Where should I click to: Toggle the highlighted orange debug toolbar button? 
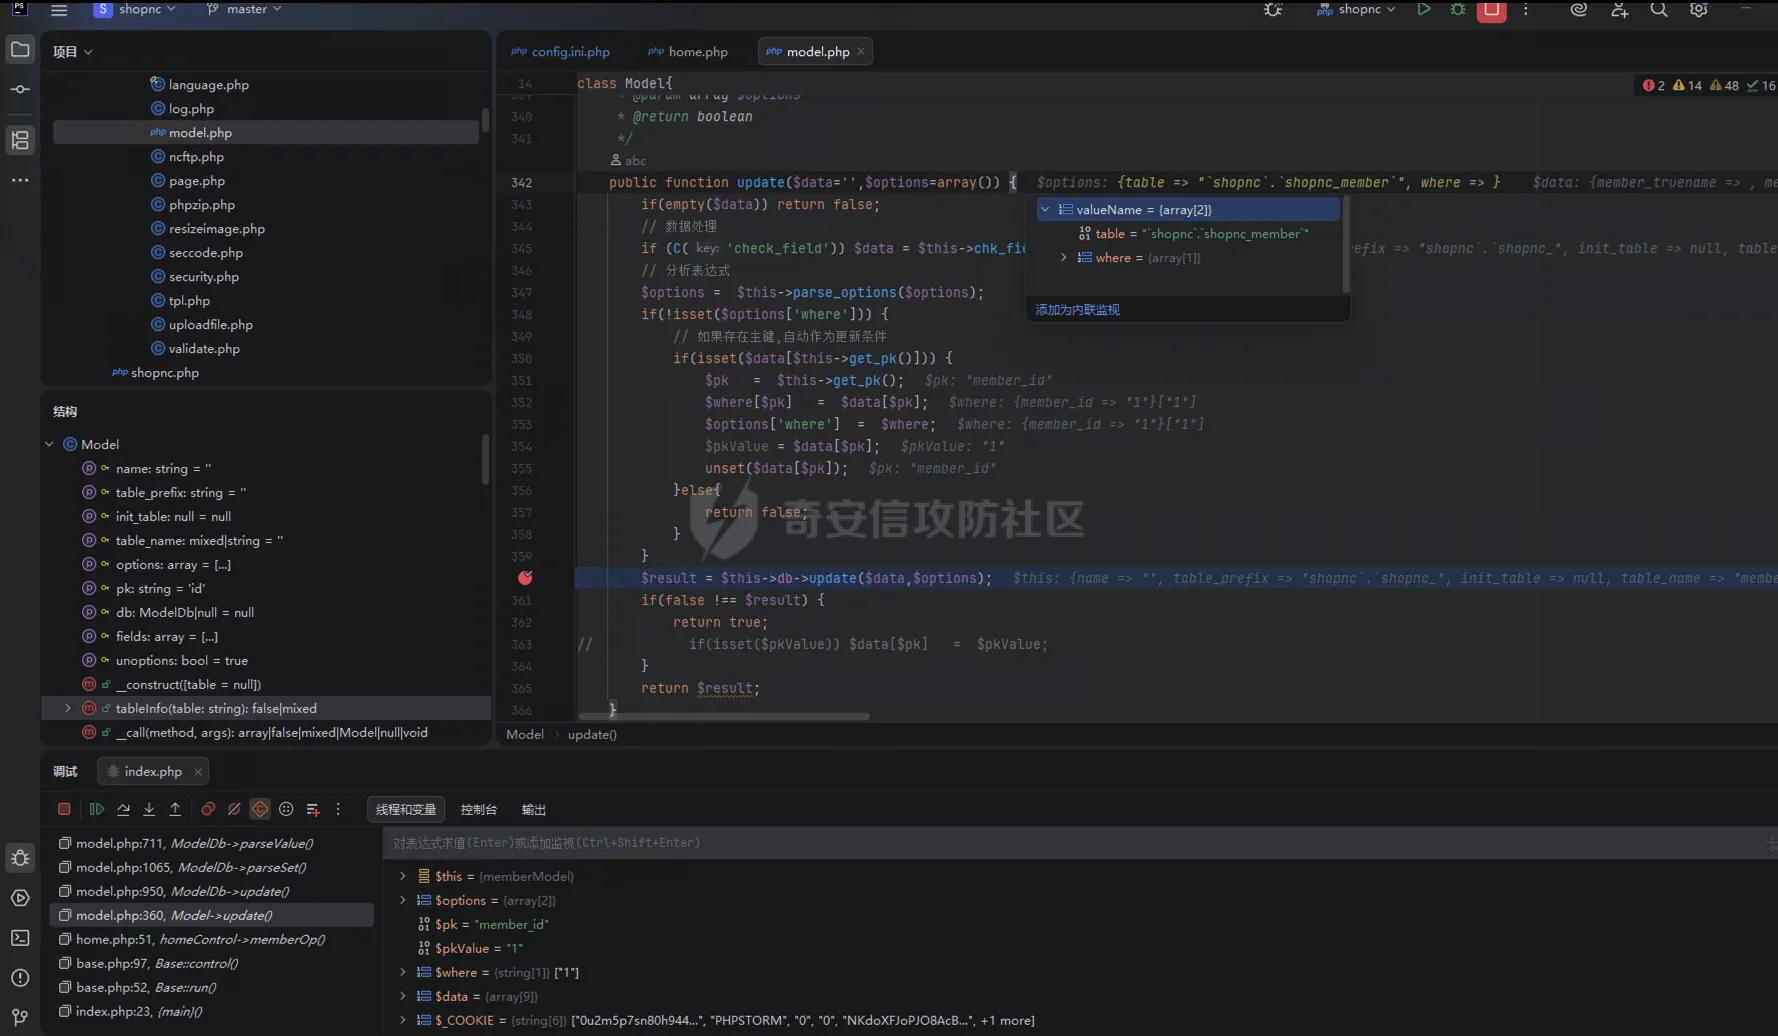(260, 809)
